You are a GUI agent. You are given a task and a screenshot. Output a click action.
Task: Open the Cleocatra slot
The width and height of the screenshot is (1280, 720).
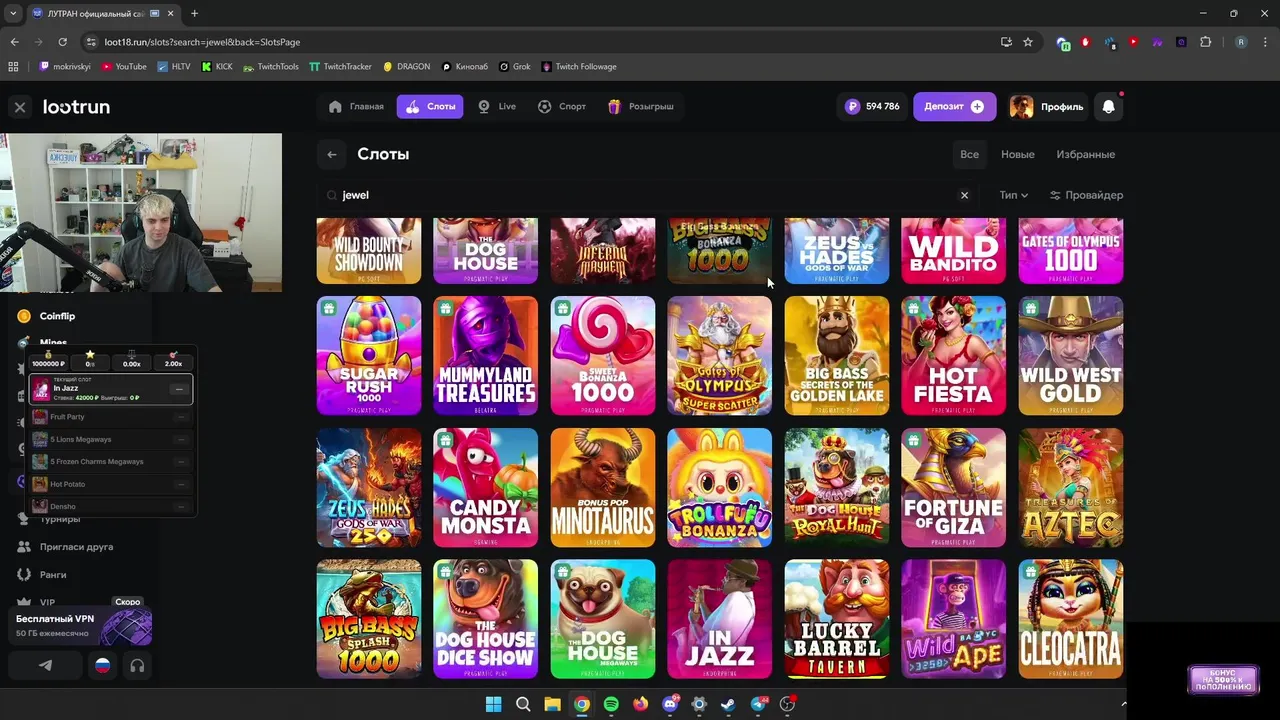point(1071,619)
